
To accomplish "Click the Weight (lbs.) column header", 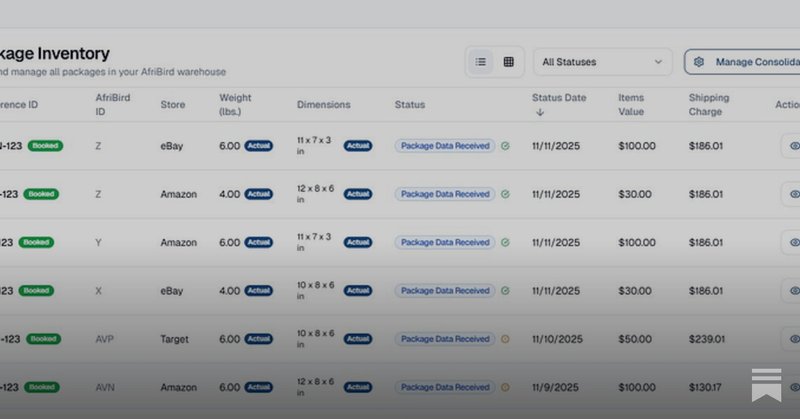I will coord(235,104).
